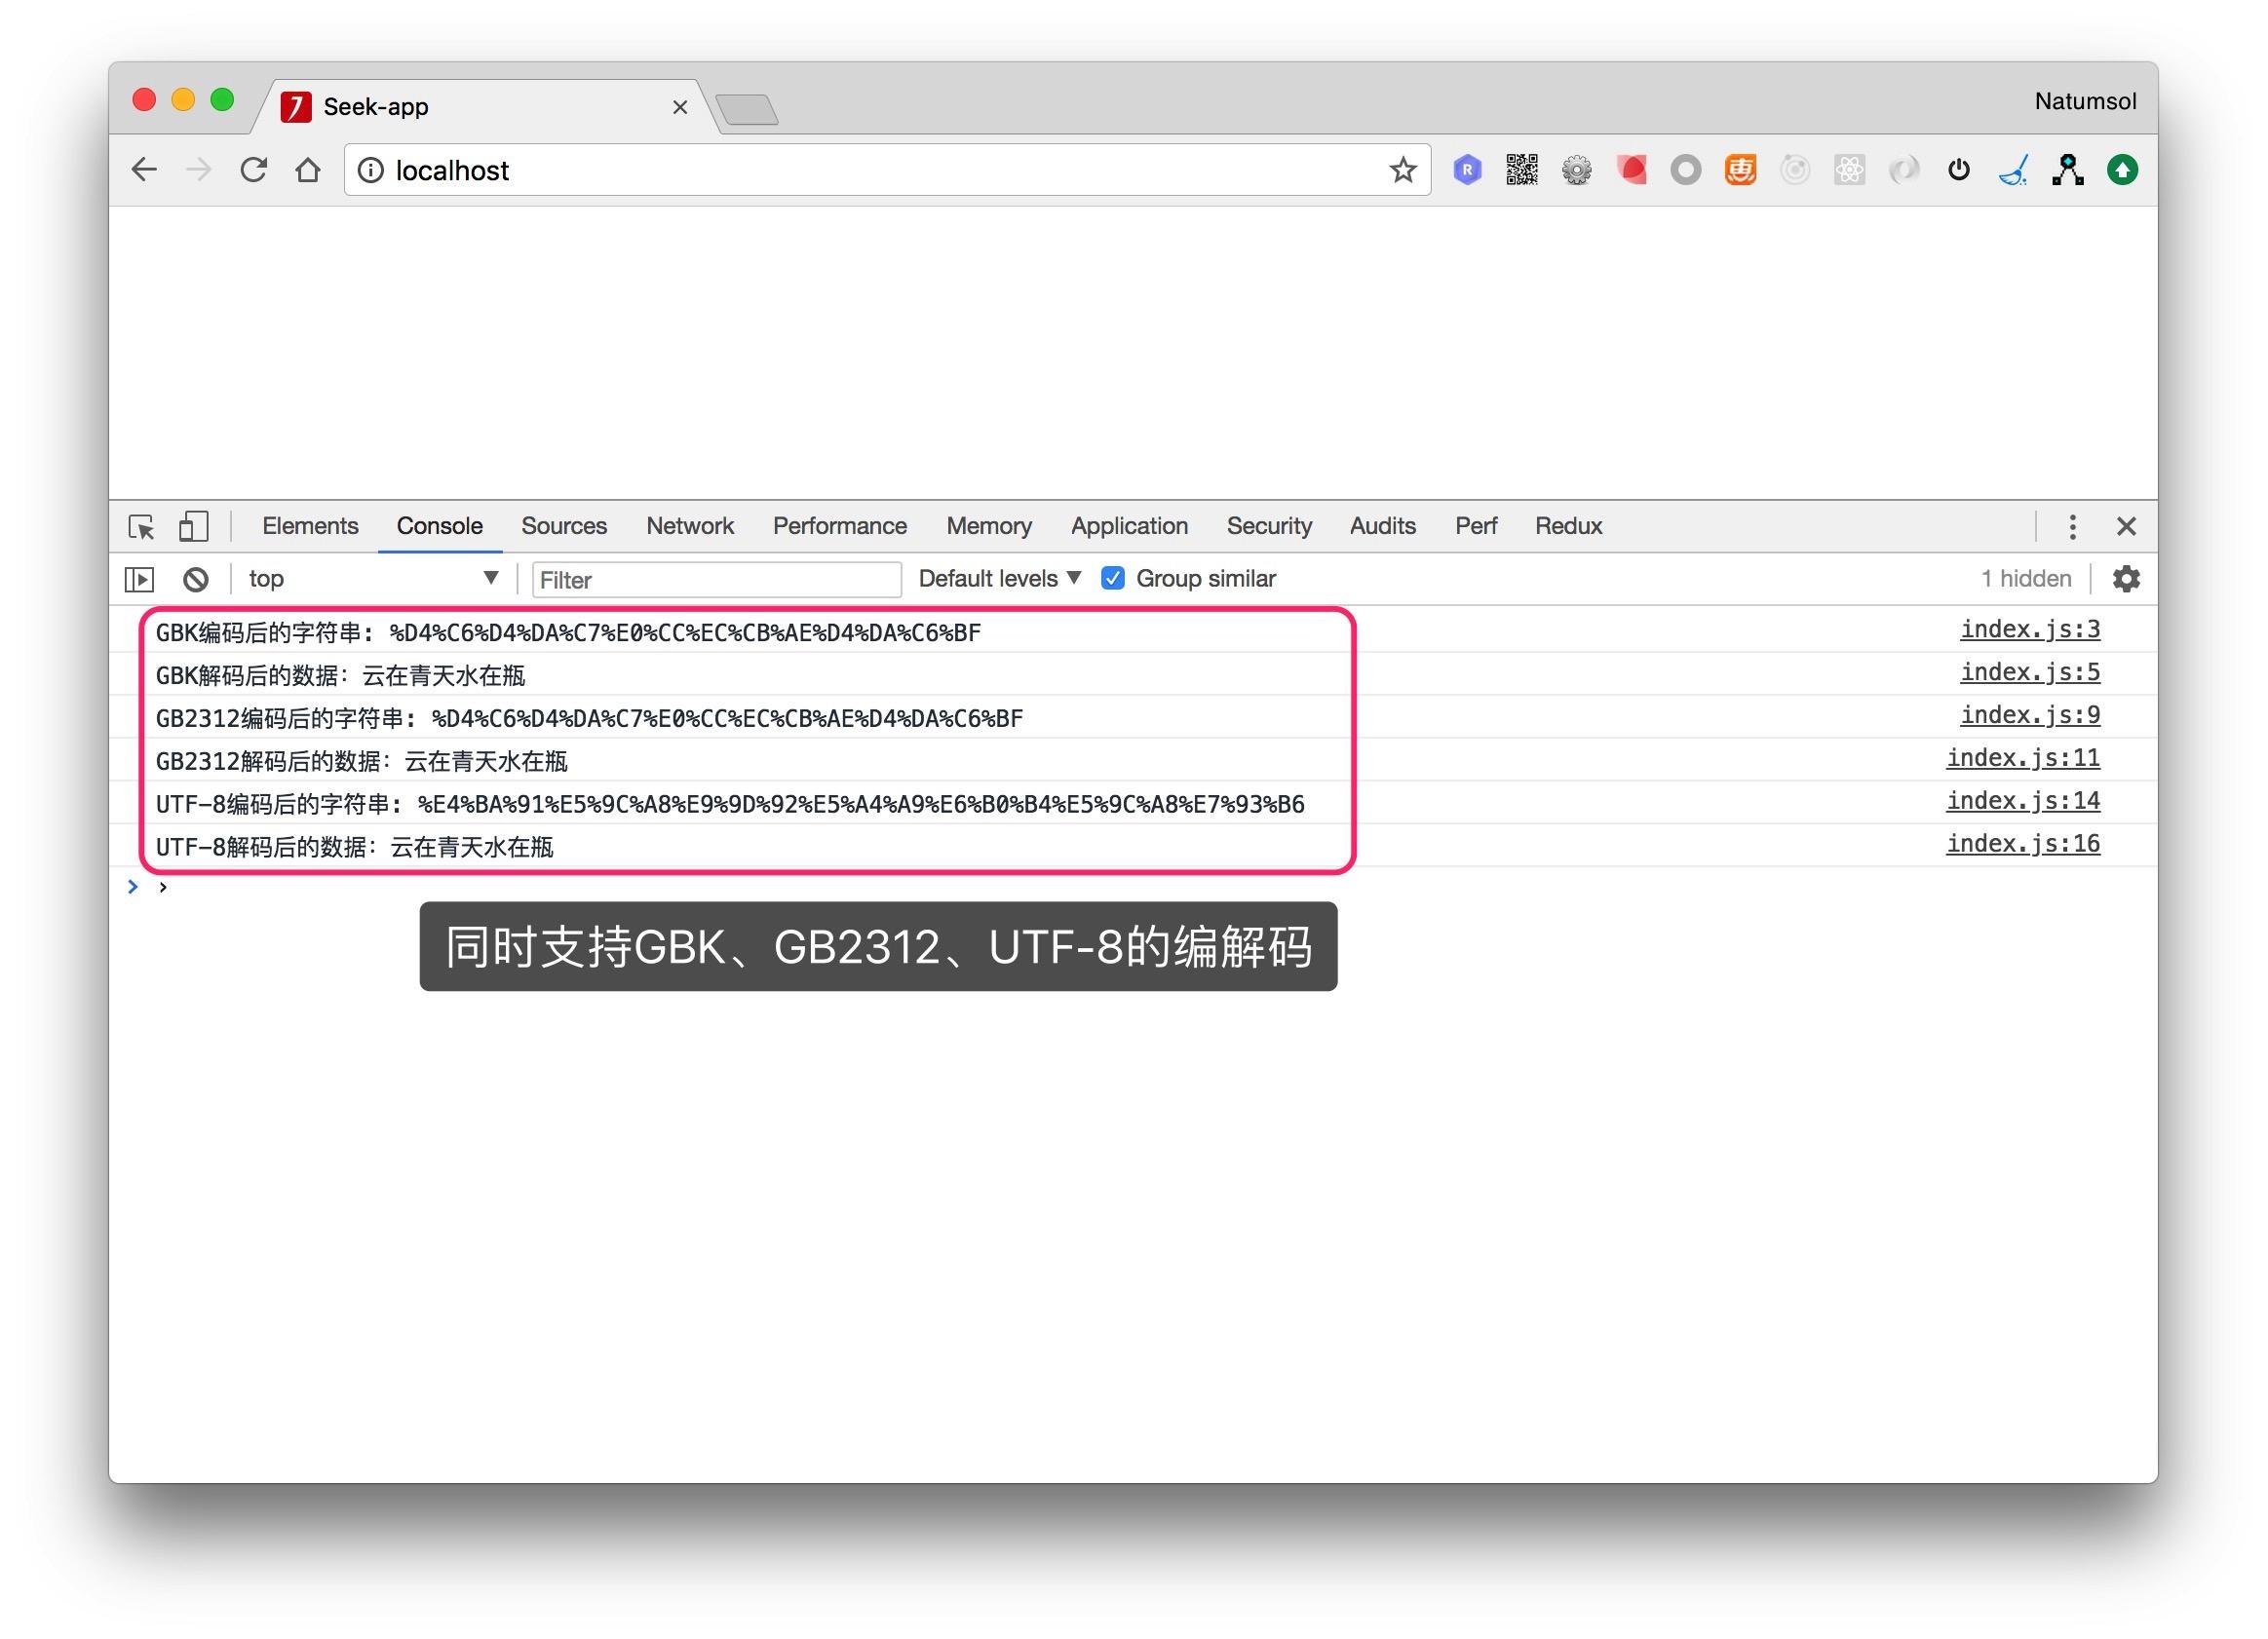The width and height of the screenshot is (2268, 1639).
Task: Show the console sidebar panel icon
Action: point(139,579)
